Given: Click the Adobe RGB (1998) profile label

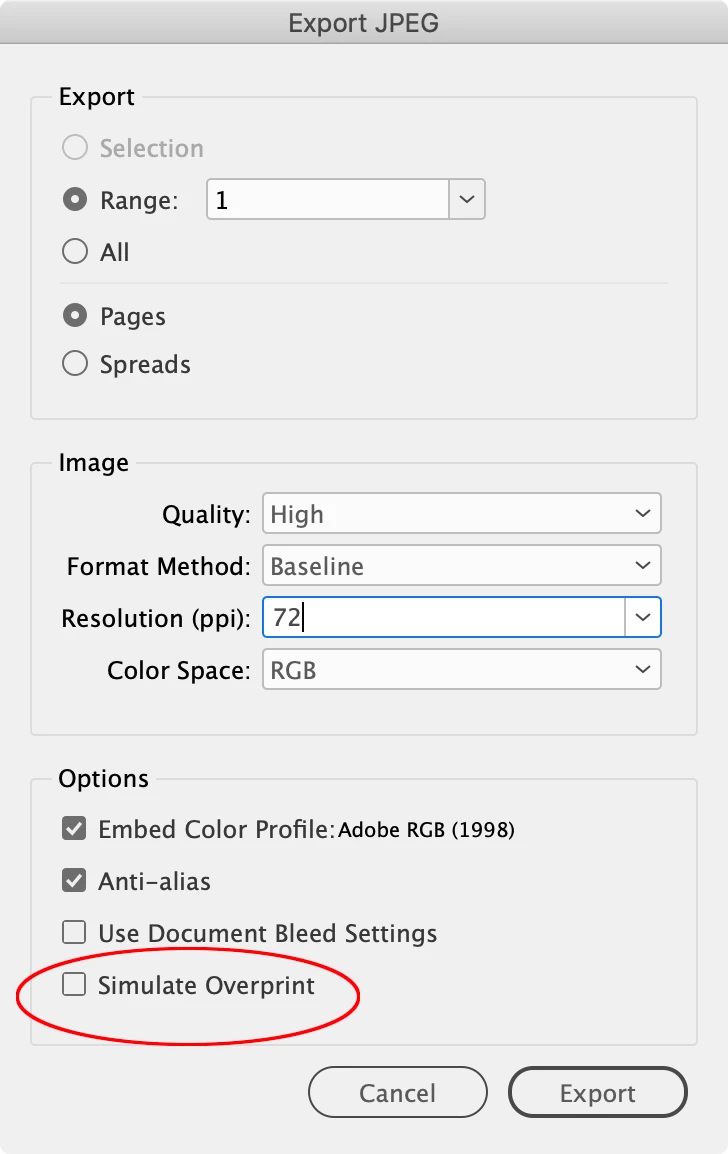Looking at the screenshot, I should (x=427, y=830).
